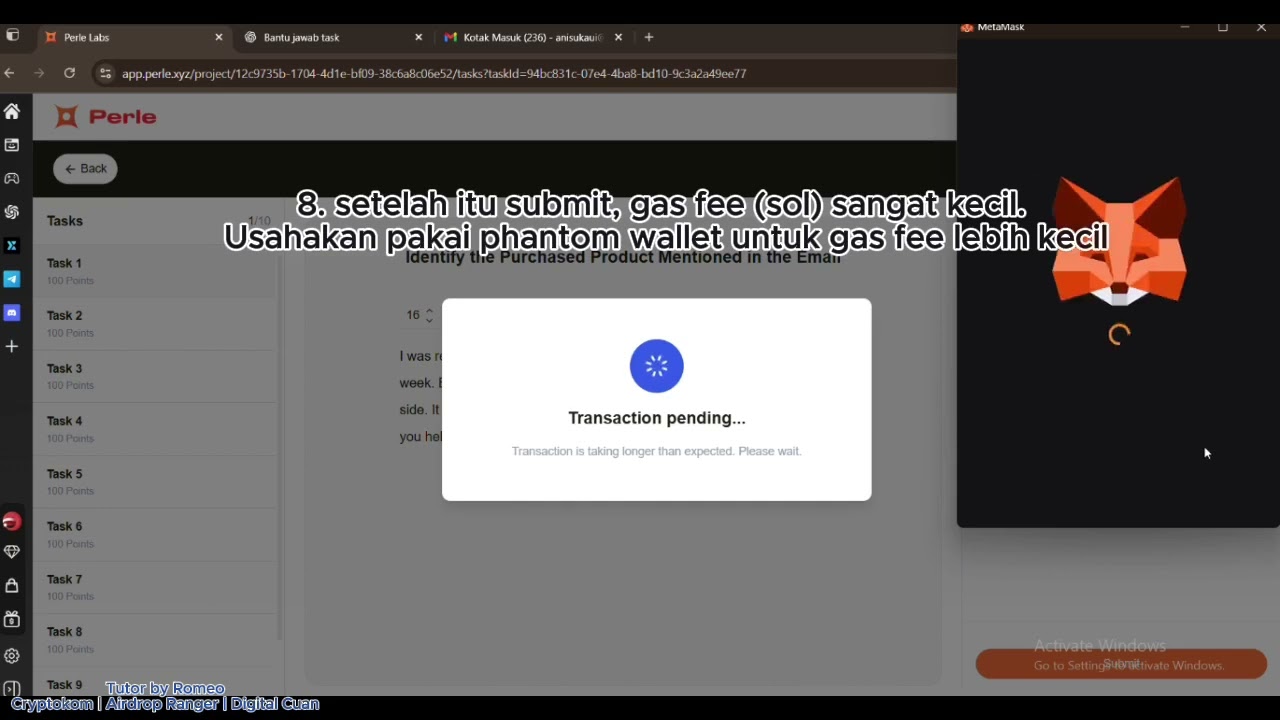Minimize the MetaMask window
Image resolution: width=1280 pixels, height=720 pixels.
tap(1185, 28)
